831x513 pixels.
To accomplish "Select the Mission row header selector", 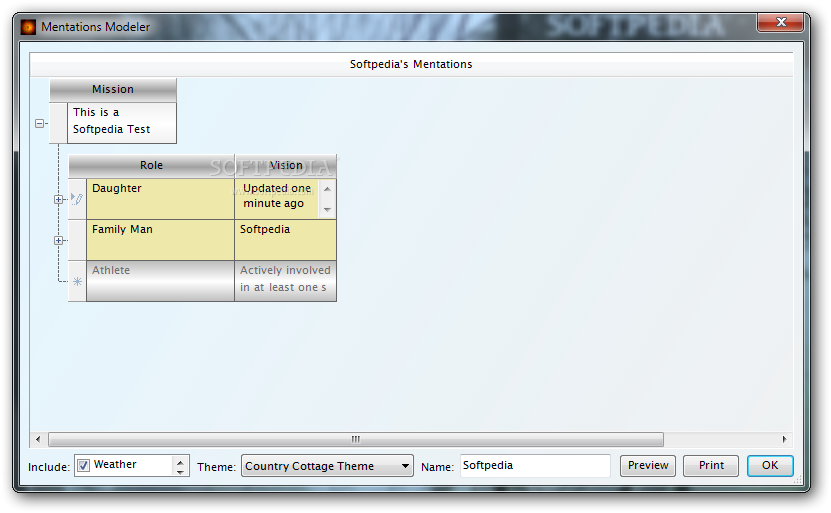I will coord(58,122).
